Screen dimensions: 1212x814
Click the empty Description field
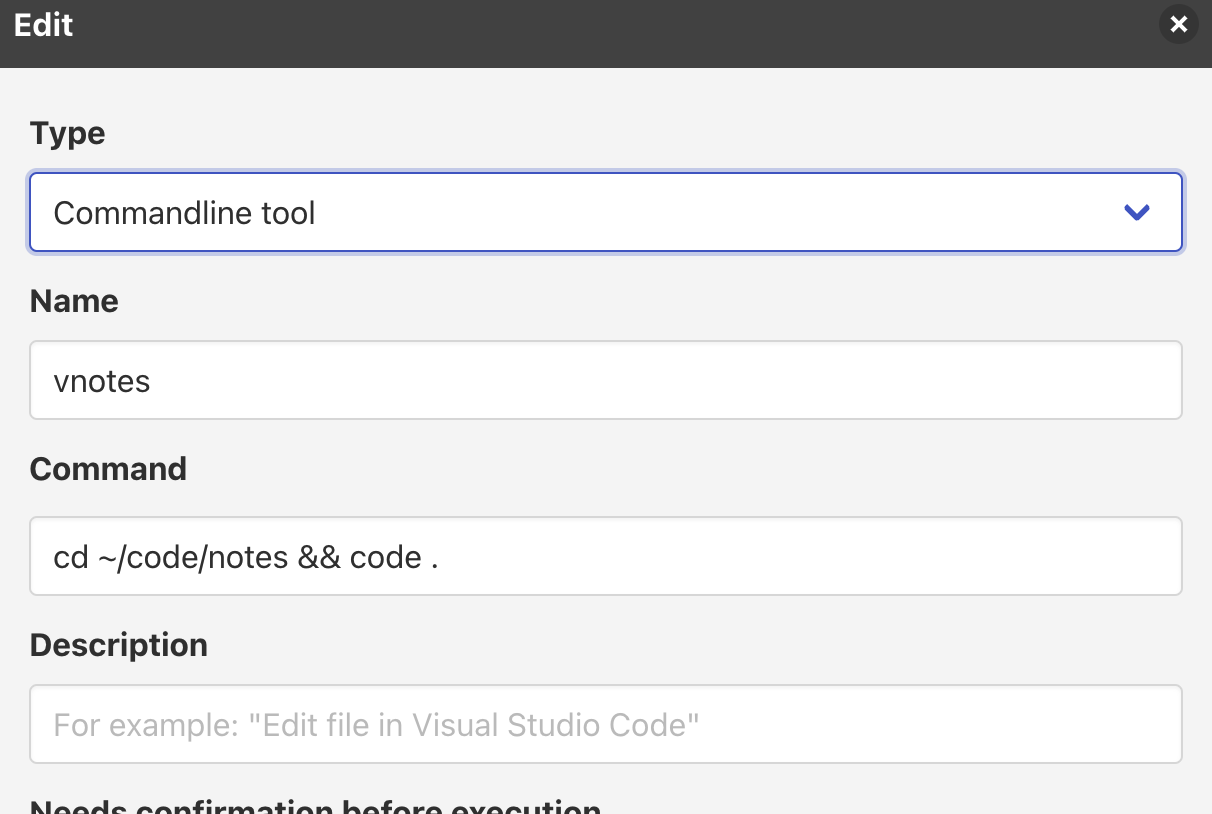[605, 724]
